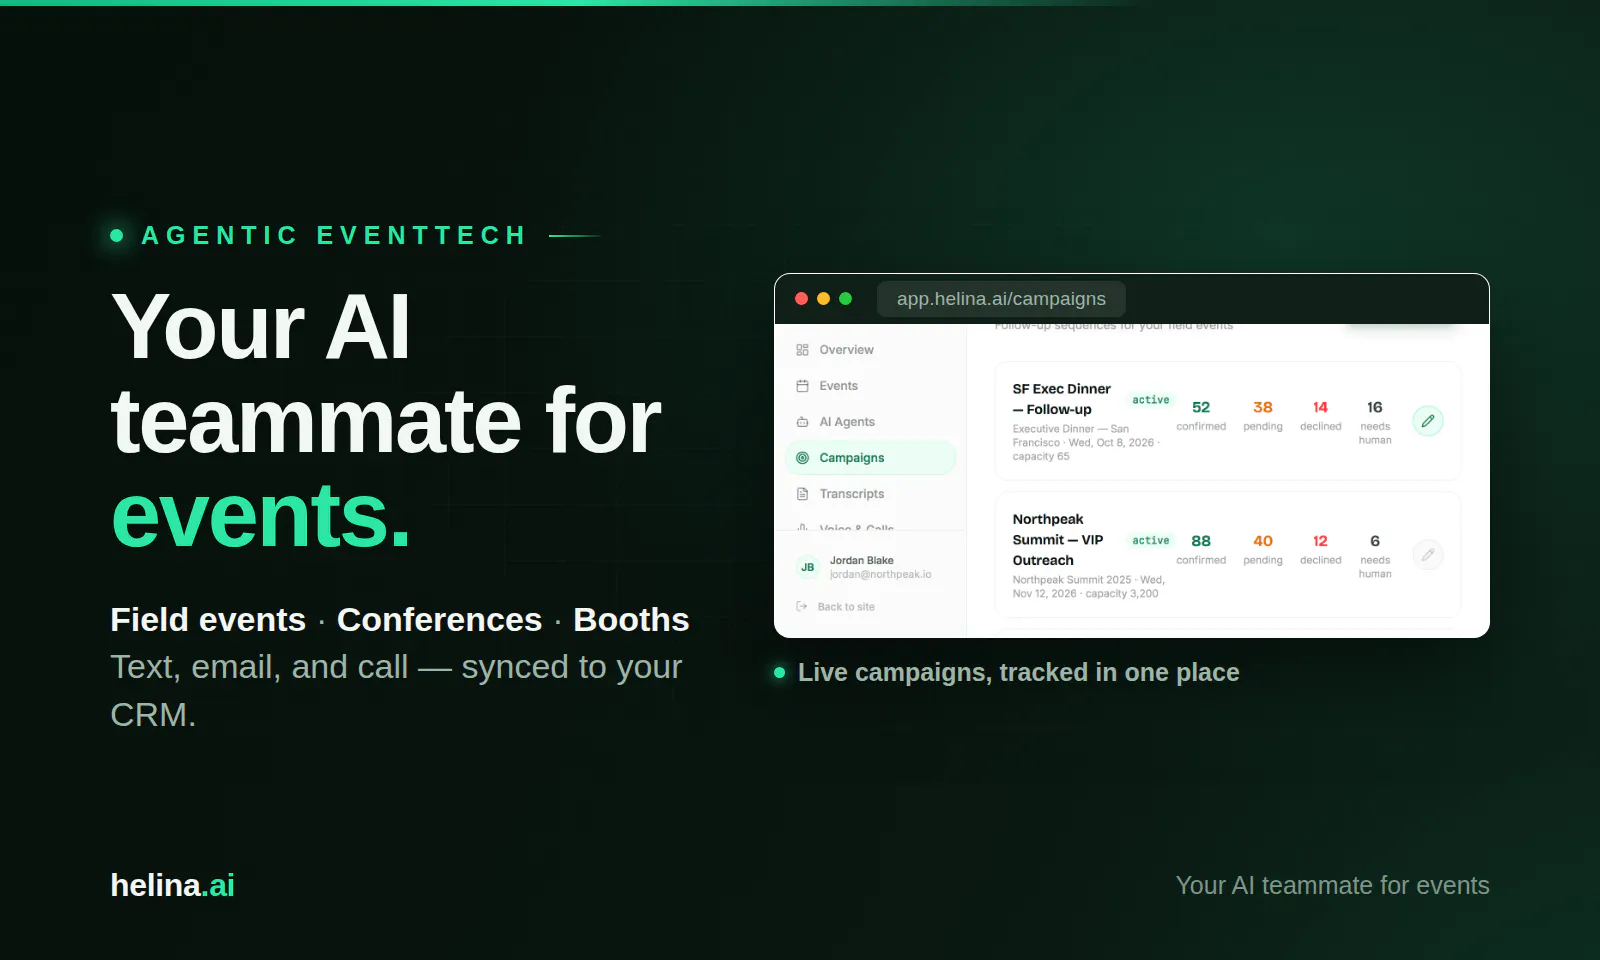1600x960 pixels.
Task: Click the Overview grid icon
Action: 802,350
